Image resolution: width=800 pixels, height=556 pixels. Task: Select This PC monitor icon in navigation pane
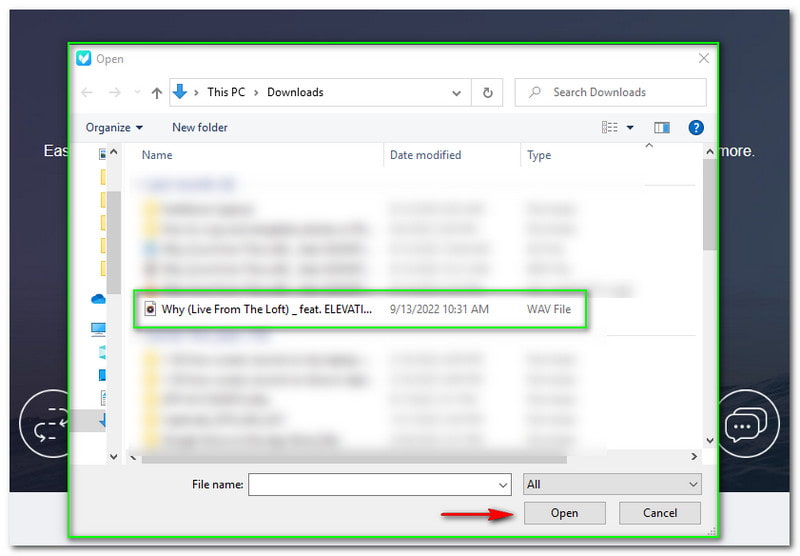[x=98, y=329]
